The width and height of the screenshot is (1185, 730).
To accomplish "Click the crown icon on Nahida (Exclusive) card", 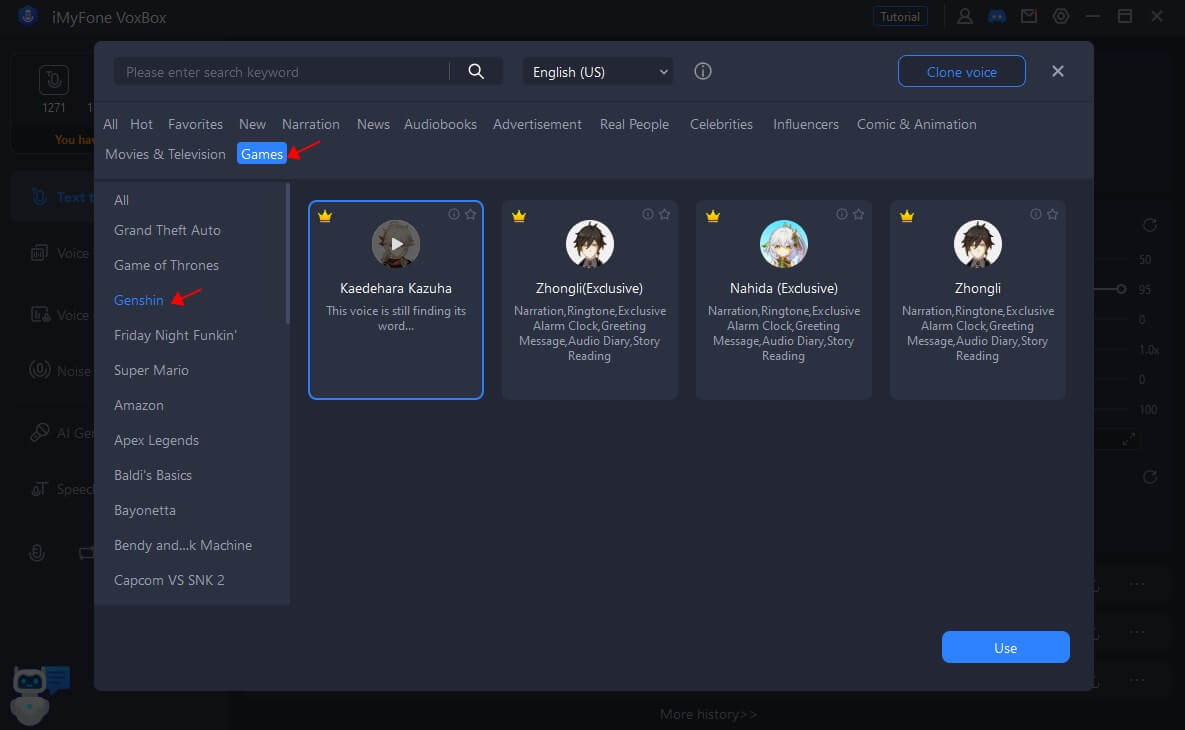I will click(713, 216).
